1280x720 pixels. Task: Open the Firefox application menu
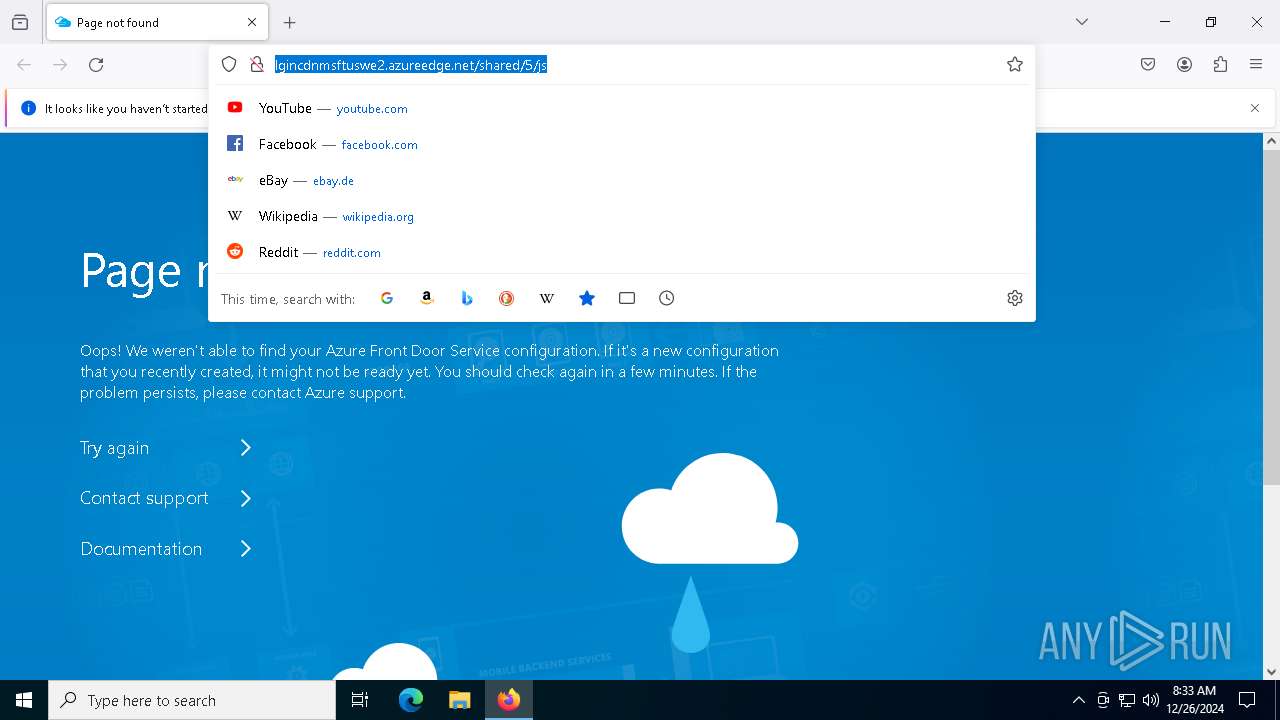pyautogui.click(x=1256, y=65)
